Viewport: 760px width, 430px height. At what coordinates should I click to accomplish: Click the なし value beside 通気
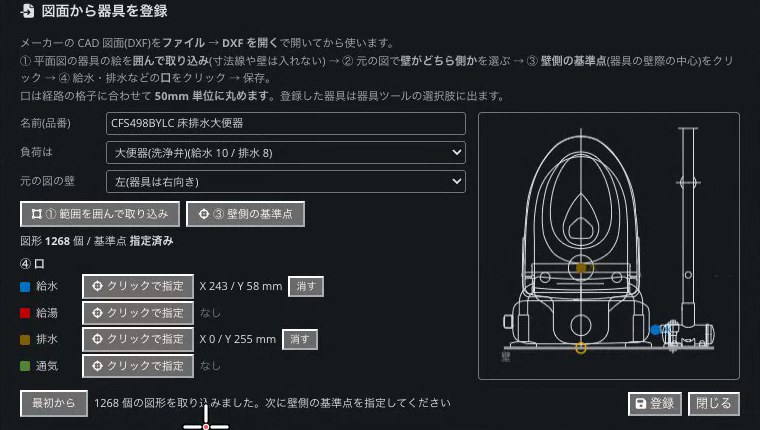point(210,366)
